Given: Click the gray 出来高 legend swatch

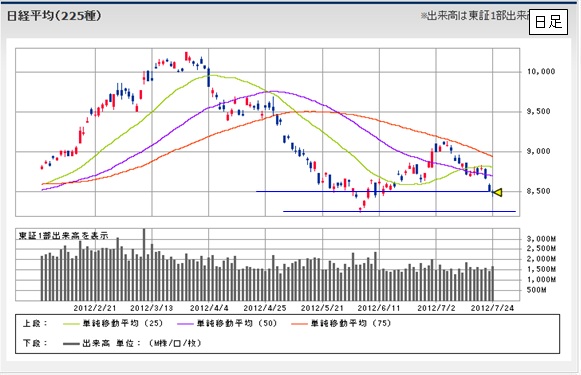Looking at the screenshot, I should (x=71, y=344).
